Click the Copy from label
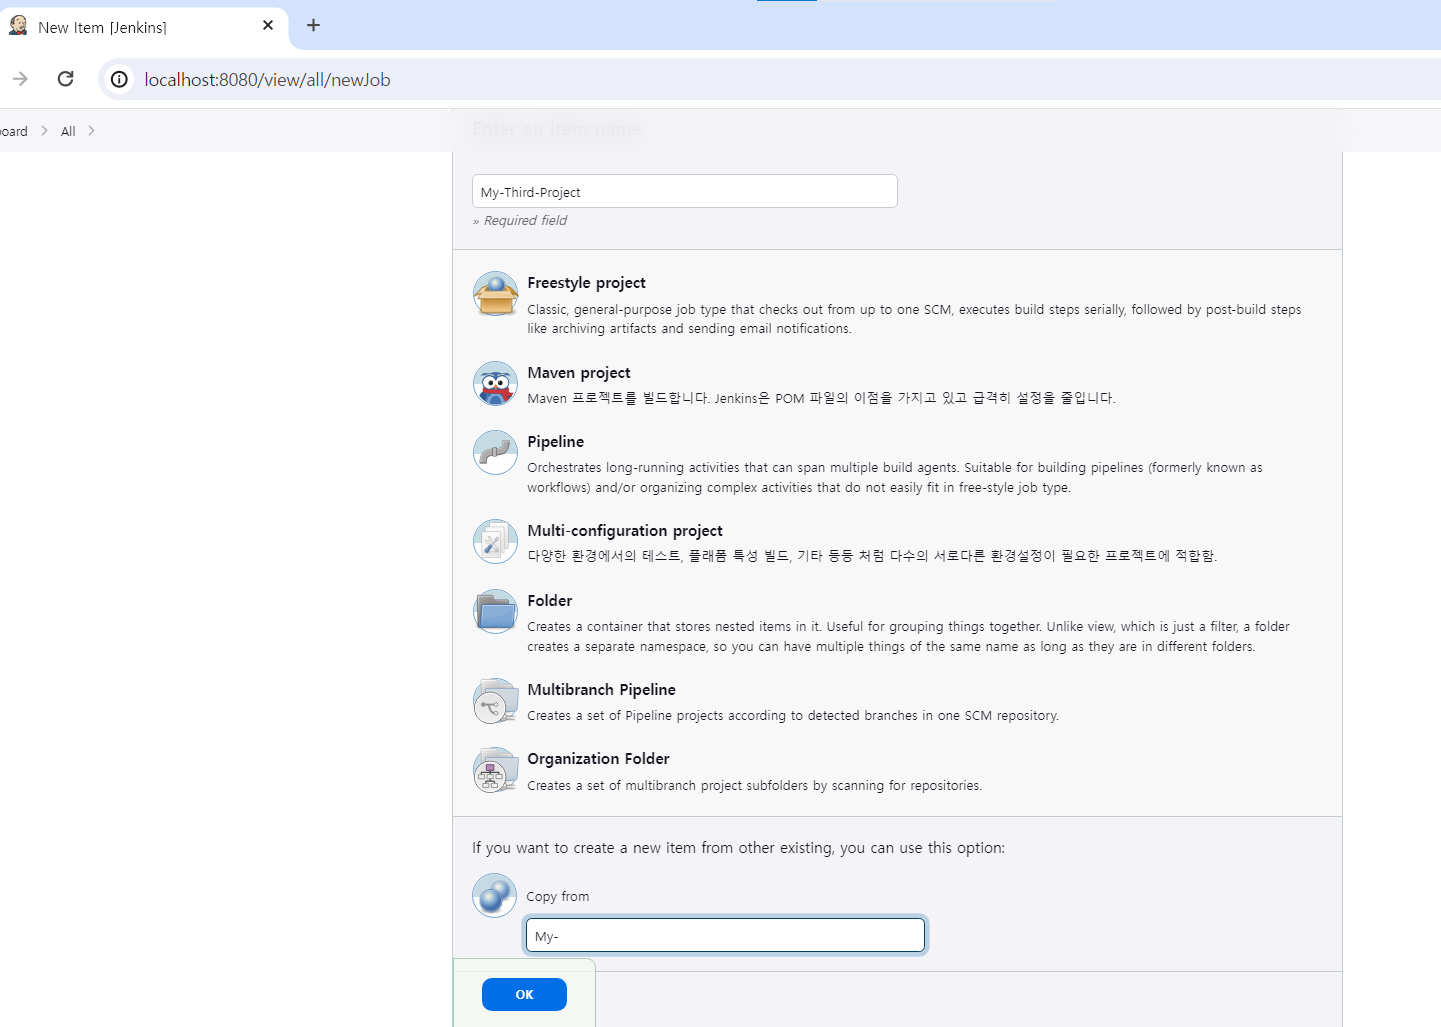This screenshot has height=1027, width=1441. (x=558, y=897)
